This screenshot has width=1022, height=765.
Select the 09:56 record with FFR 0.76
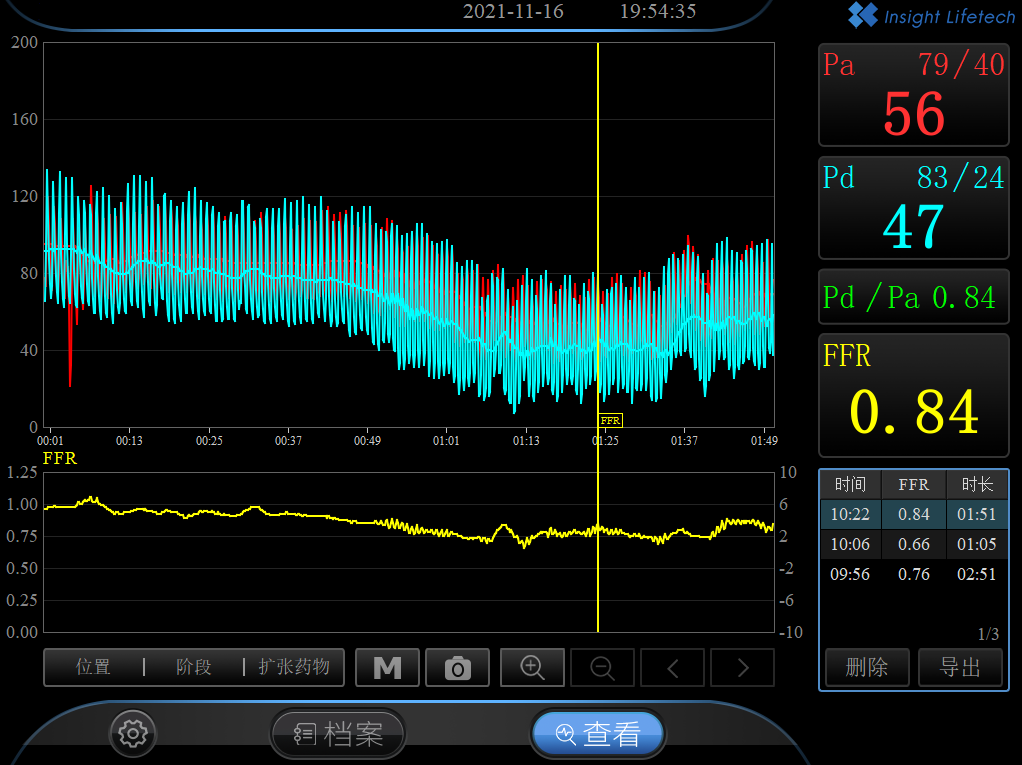pos(912,574)
